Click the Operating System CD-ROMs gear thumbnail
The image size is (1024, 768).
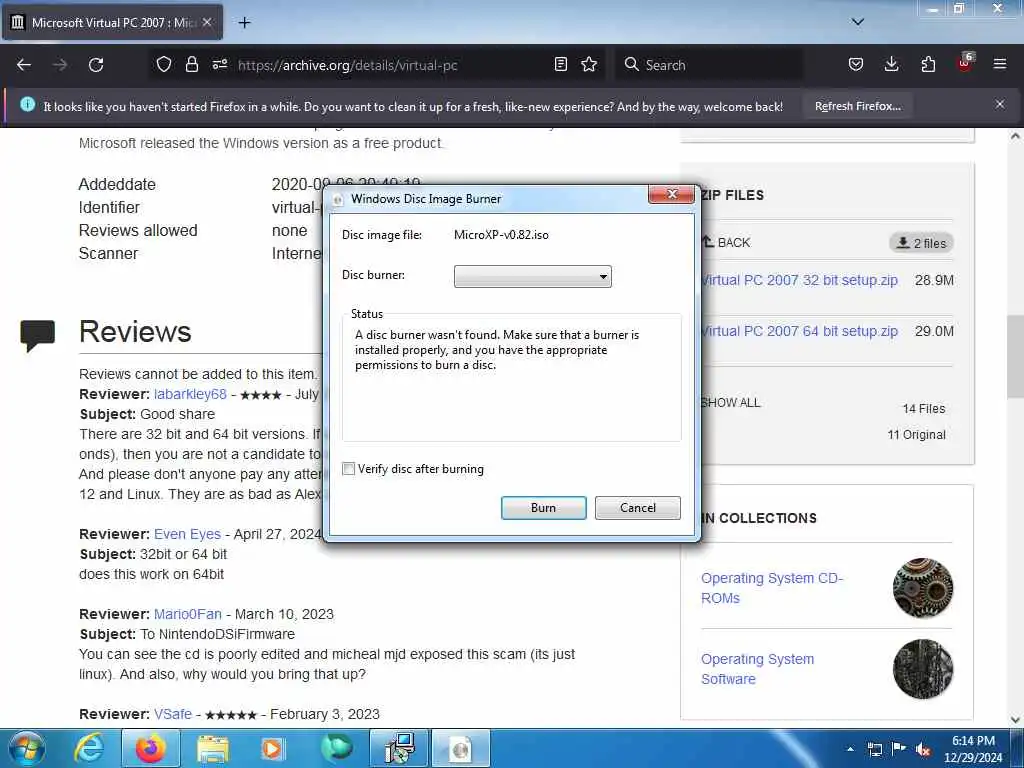(923, 588)
